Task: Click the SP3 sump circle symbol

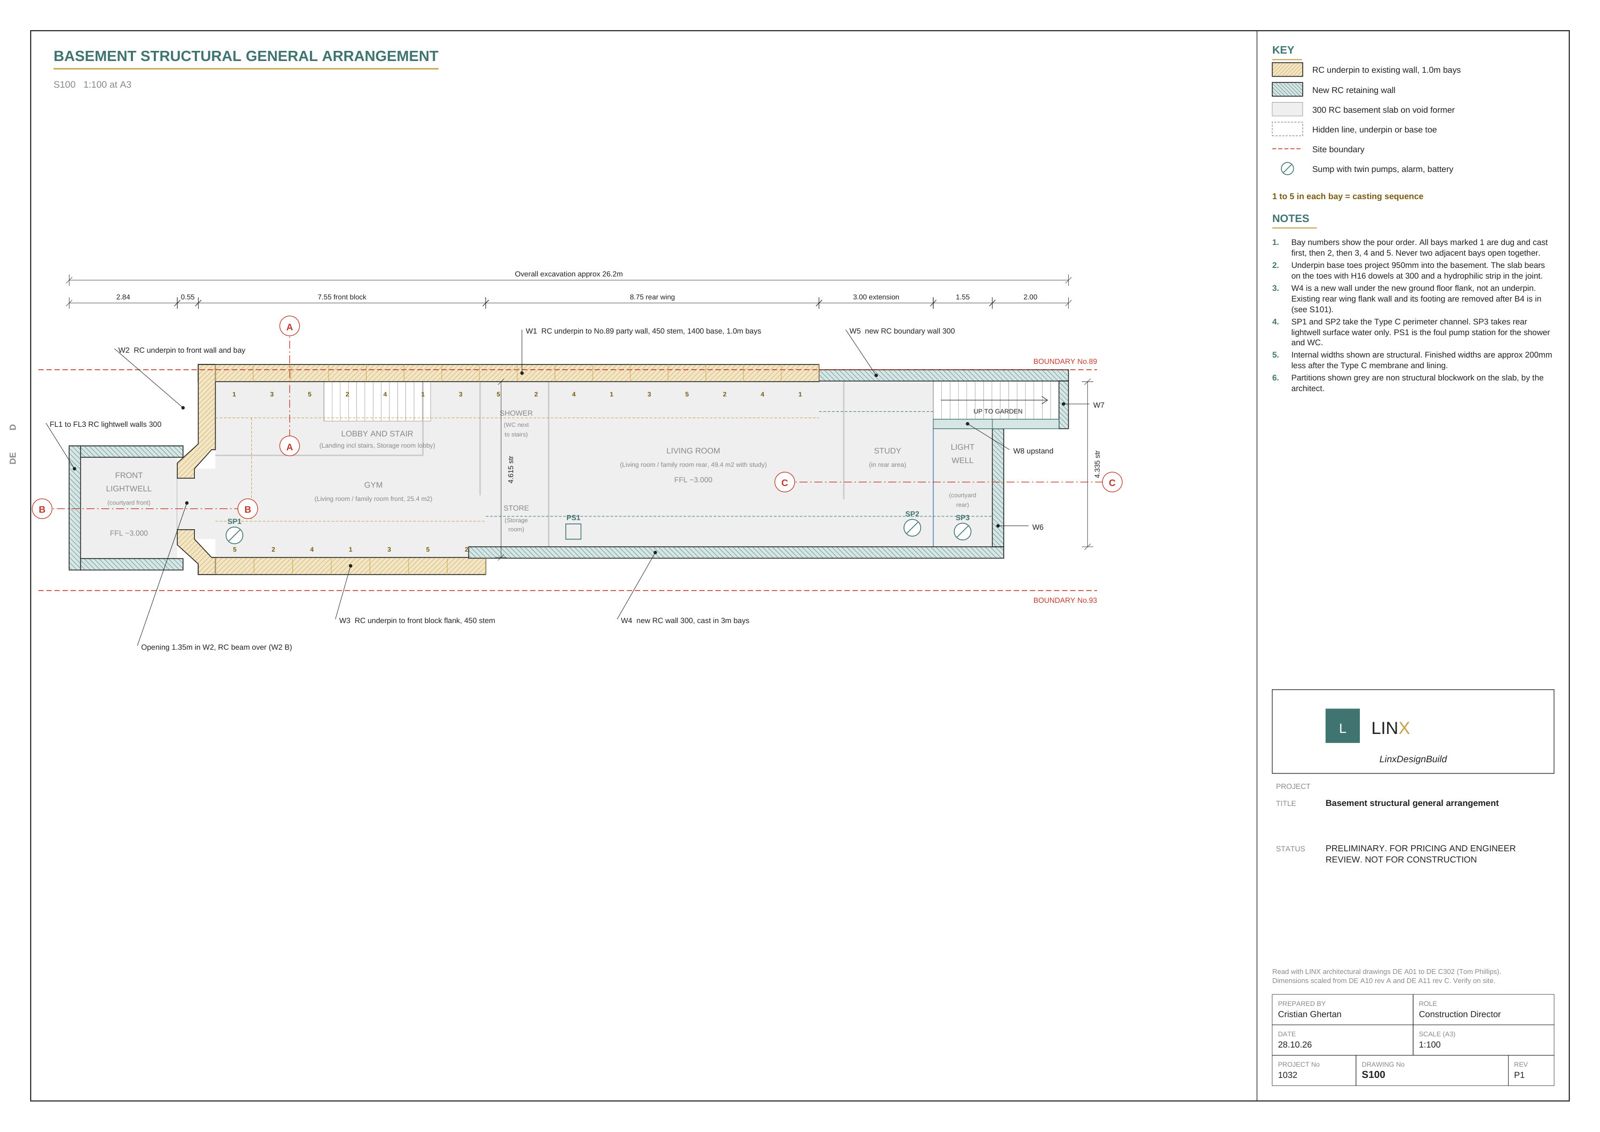Action: click(962, 531)
